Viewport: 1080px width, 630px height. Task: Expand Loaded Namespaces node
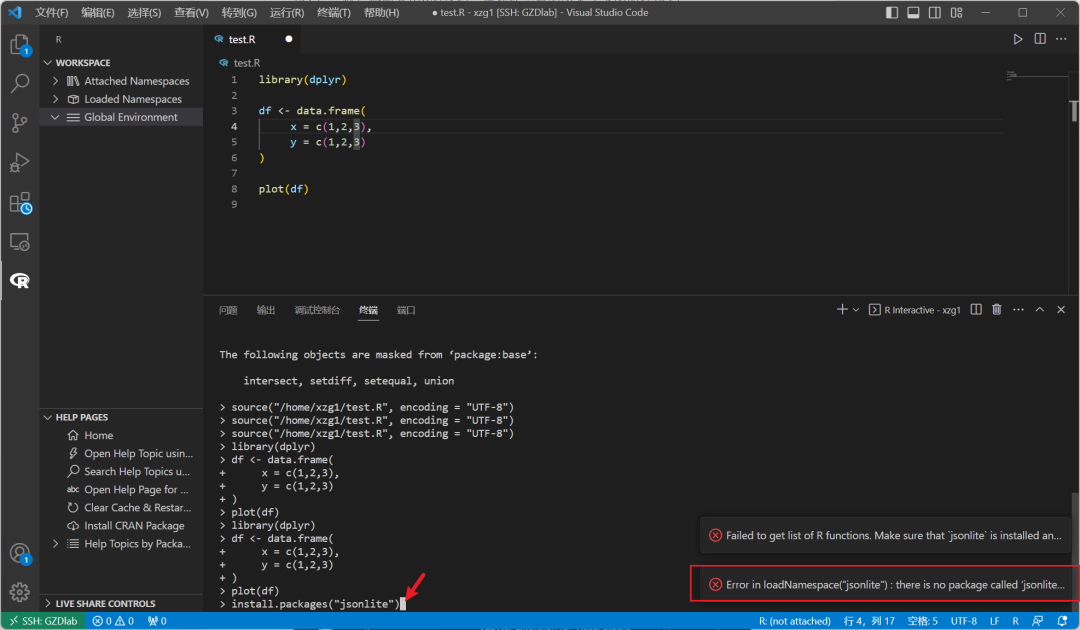pyautogui.click(x=55, y=99)
